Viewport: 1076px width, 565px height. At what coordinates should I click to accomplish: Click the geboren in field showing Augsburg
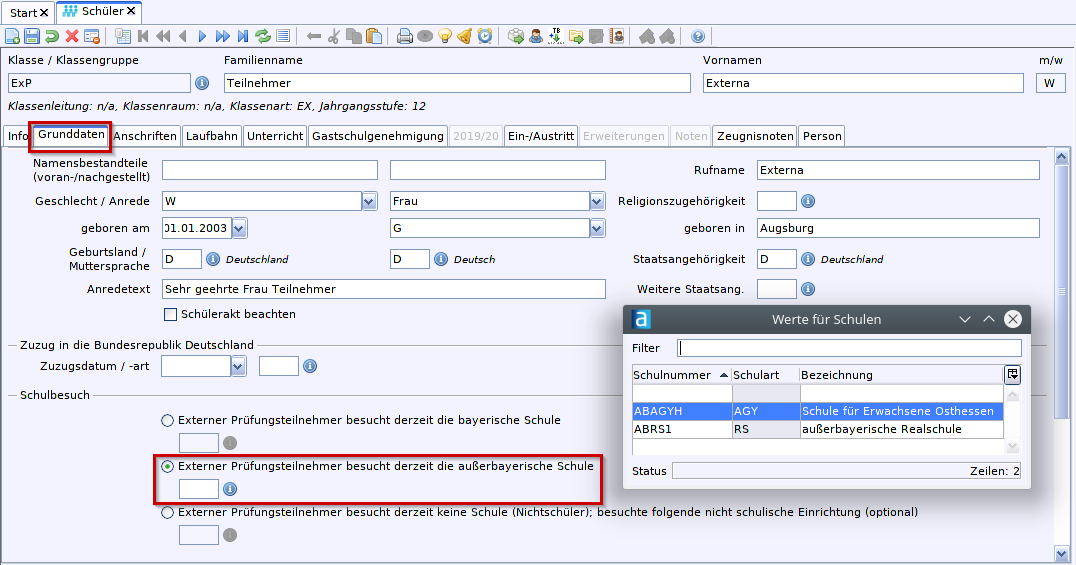(x=898, y=228)
